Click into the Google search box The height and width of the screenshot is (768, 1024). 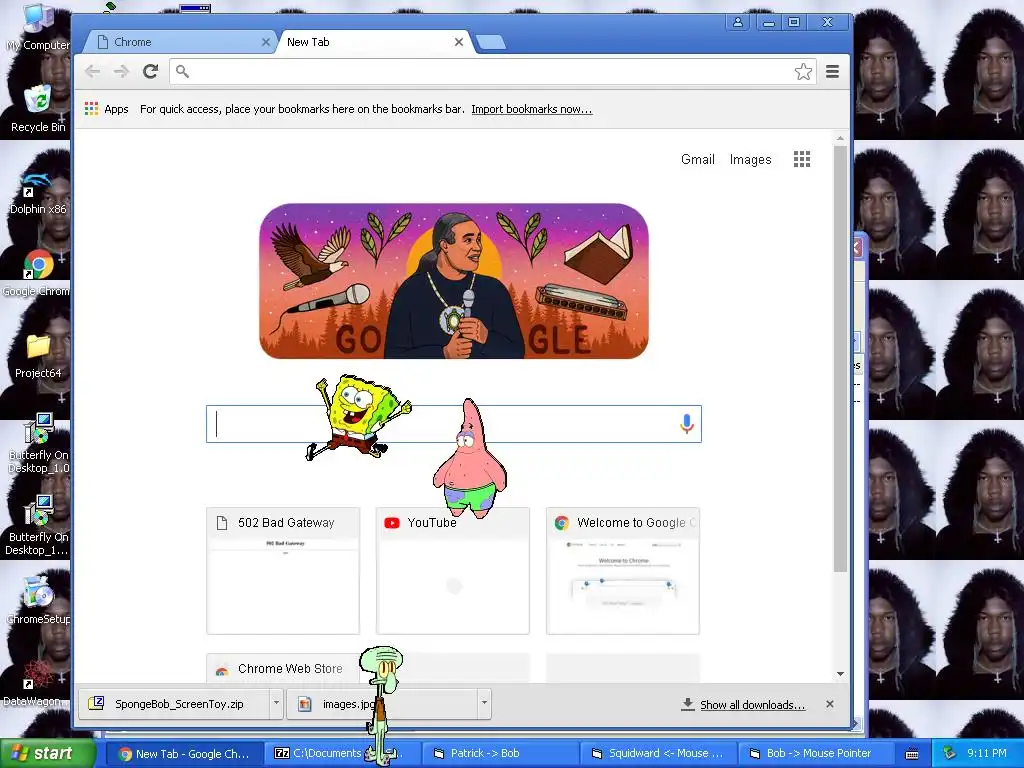454,424
